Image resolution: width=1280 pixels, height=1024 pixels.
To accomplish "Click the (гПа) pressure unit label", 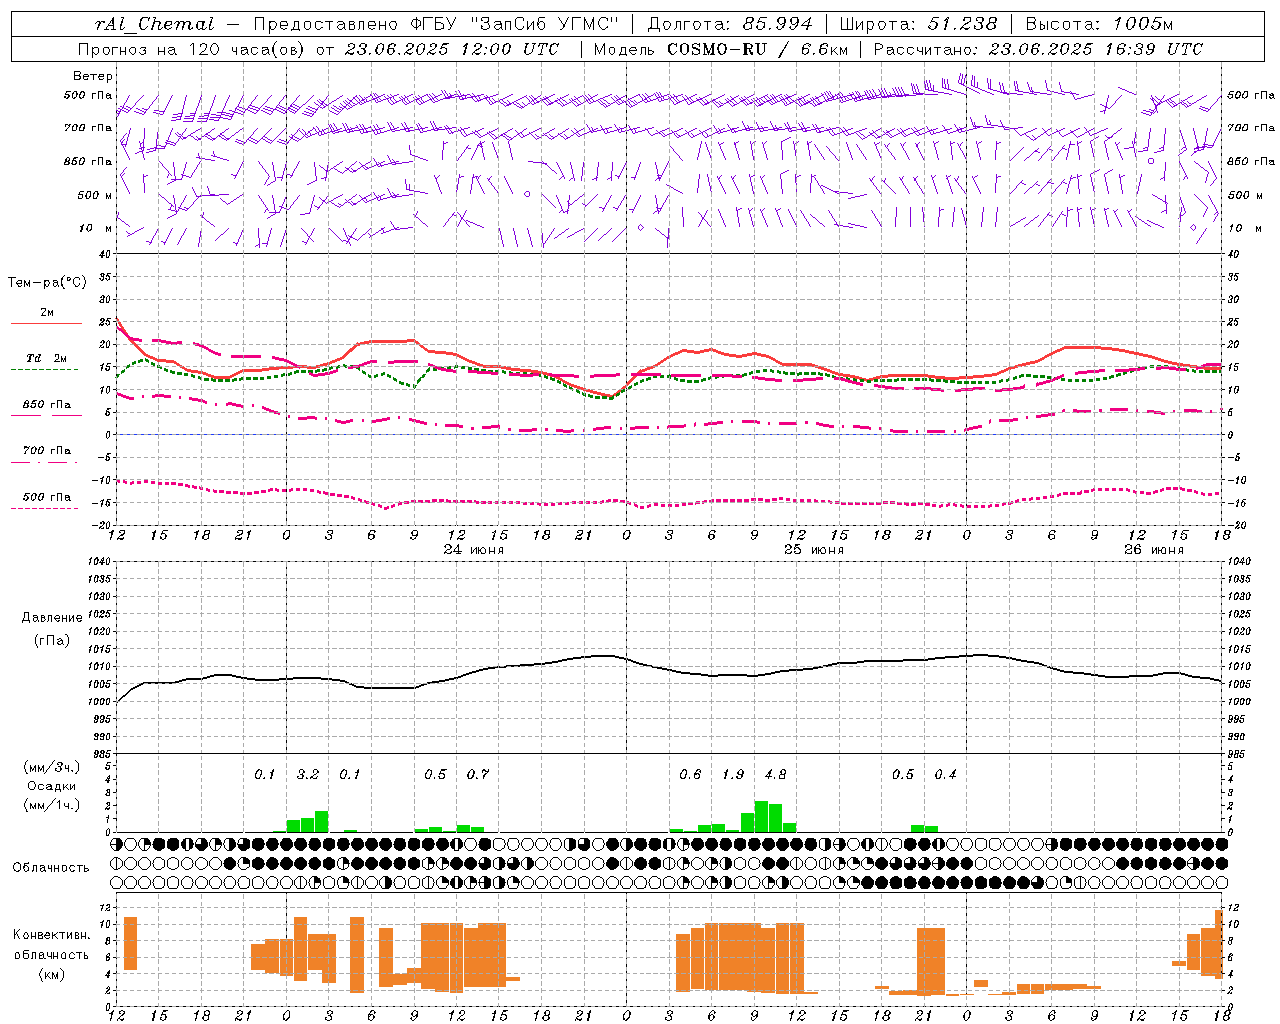I will tap(52, 641).
